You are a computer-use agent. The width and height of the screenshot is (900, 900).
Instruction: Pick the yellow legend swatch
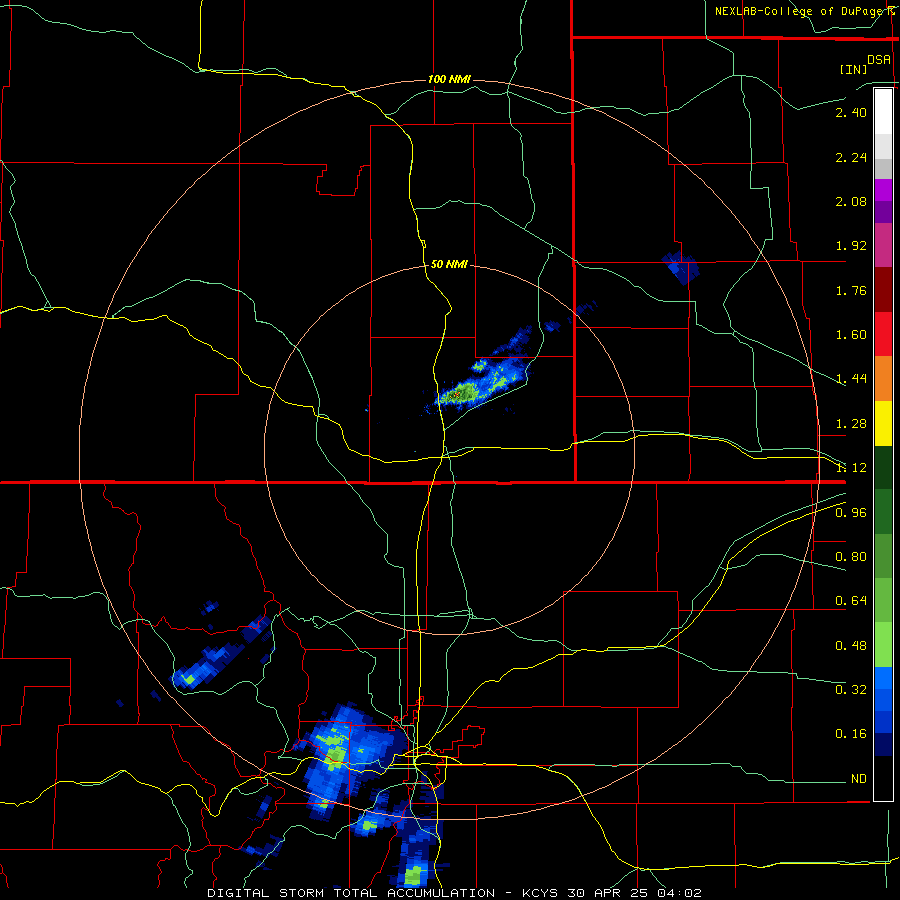coord(883,423)
